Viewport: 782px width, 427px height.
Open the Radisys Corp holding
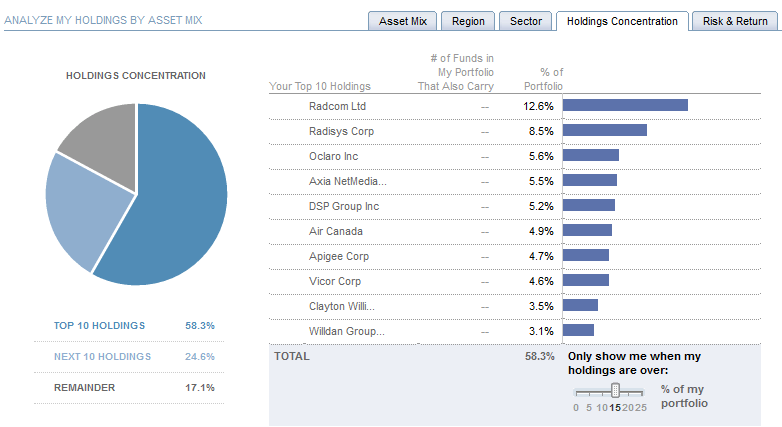(341, 131)
